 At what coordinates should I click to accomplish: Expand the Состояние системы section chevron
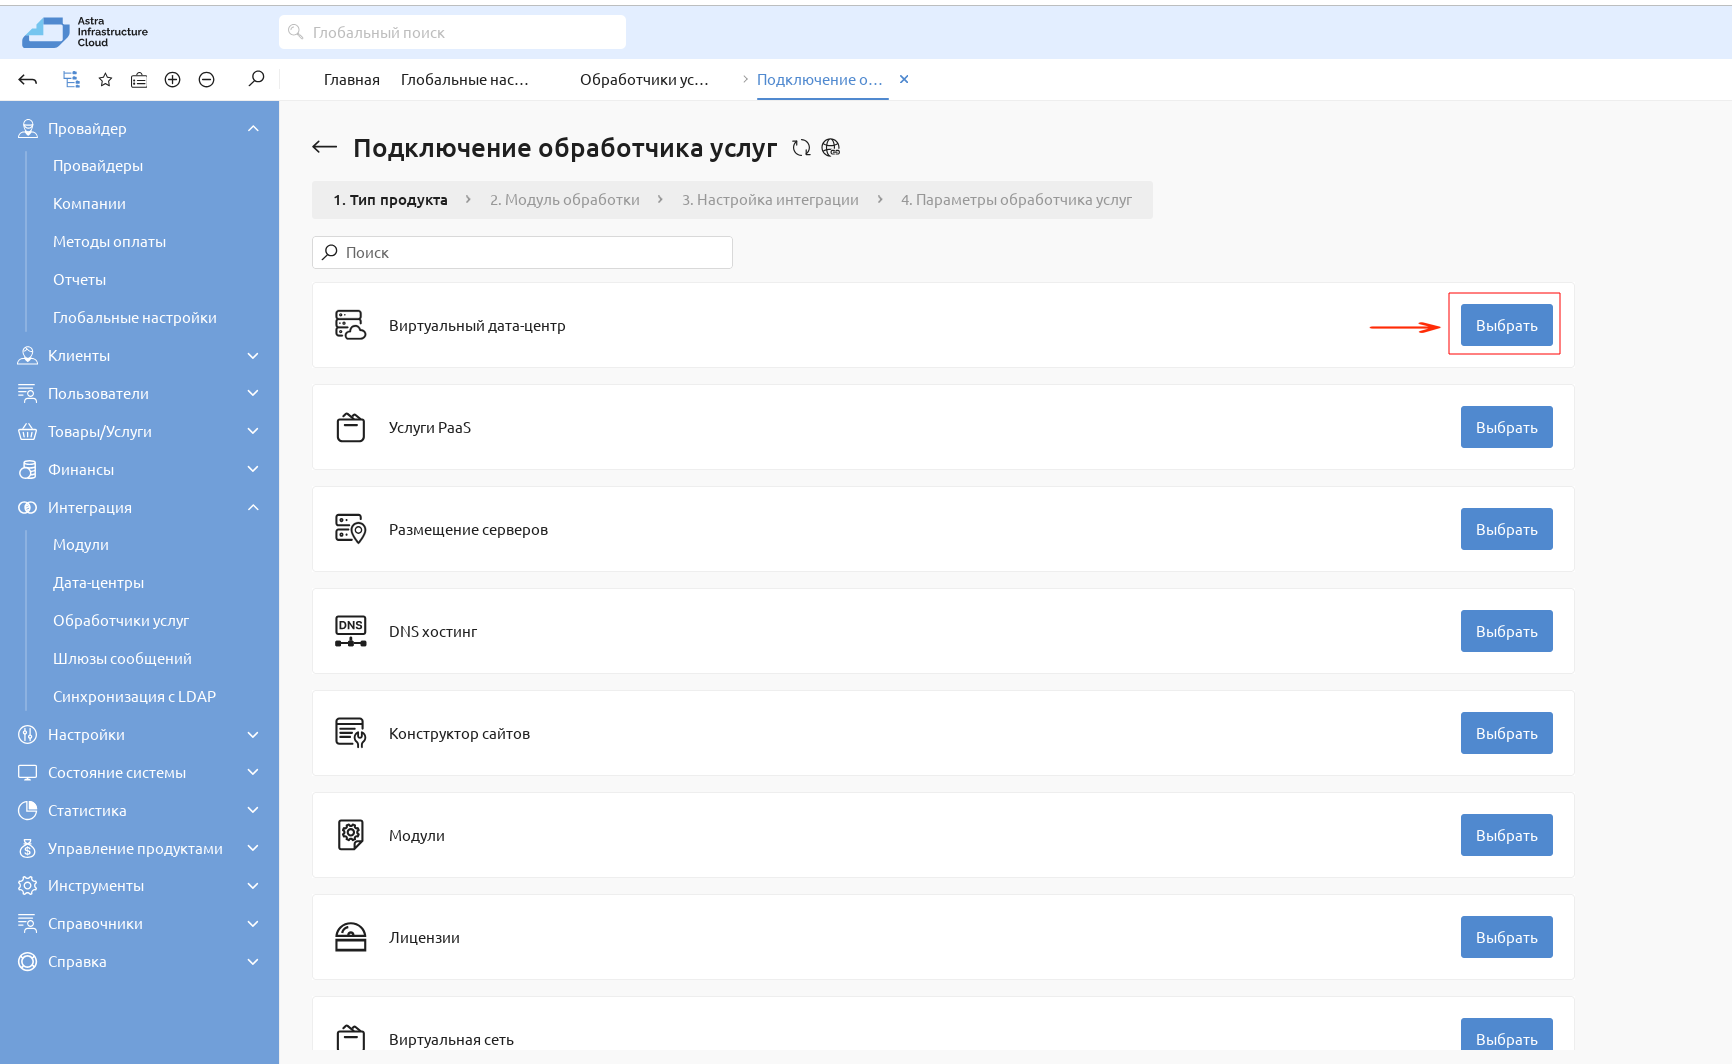(253, 772)
